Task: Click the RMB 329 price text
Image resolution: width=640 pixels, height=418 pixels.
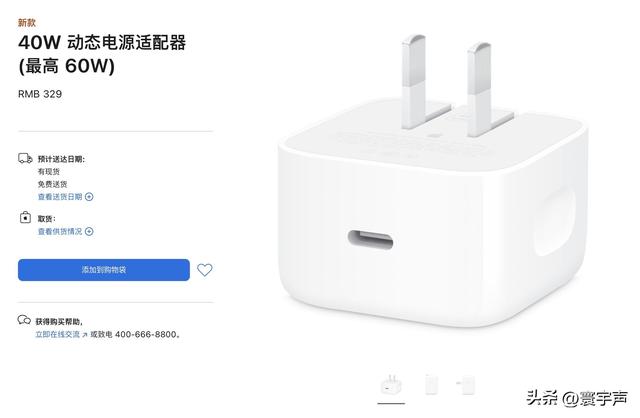Action: [x=40, y=94]
